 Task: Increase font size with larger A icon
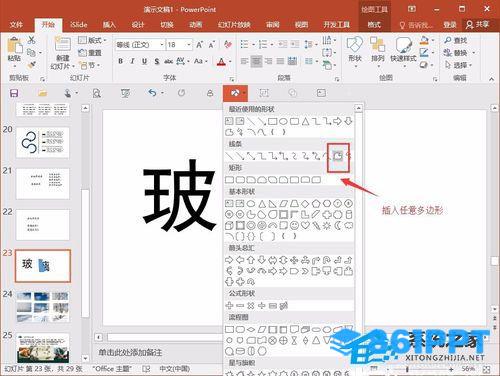[199, 45]
